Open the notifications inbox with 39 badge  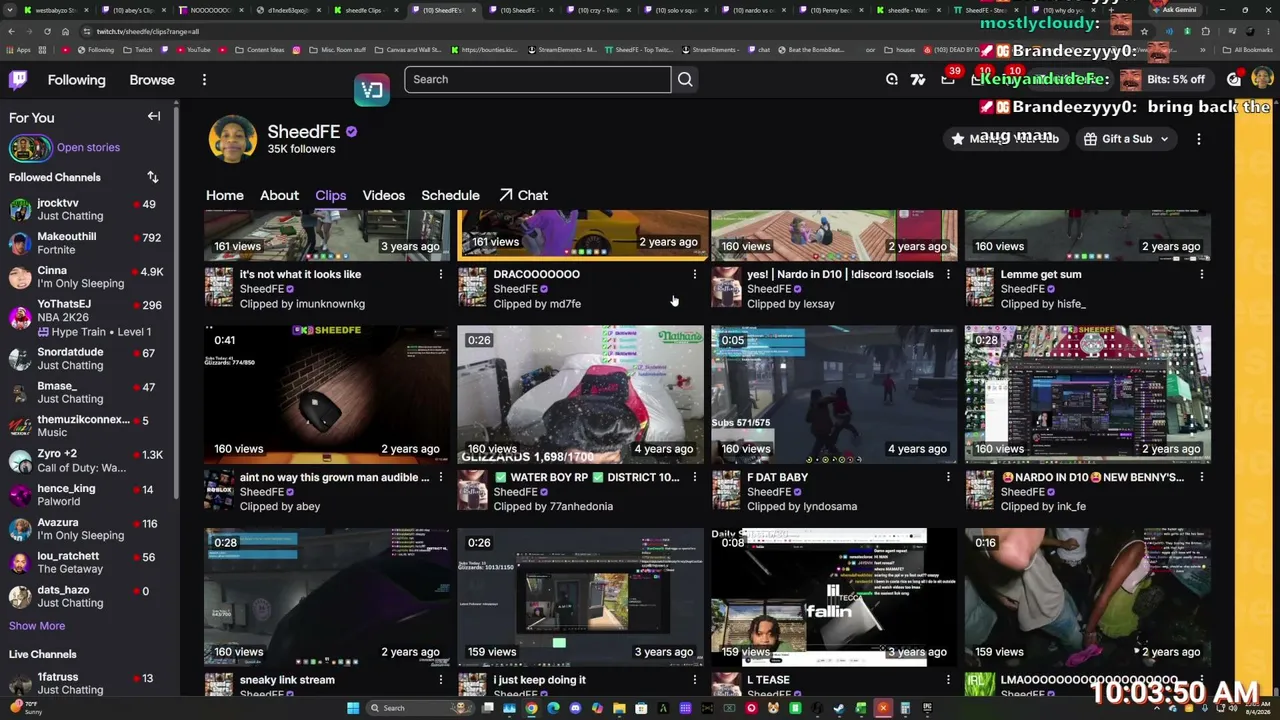tap(948, 79)
